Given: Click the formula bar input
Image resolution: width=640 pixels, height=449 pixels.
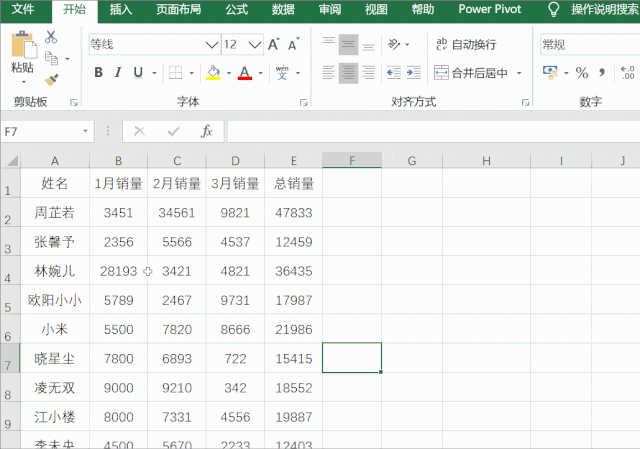Looking at the screenshot, I should pyautogui.click(x=433, y=131).
